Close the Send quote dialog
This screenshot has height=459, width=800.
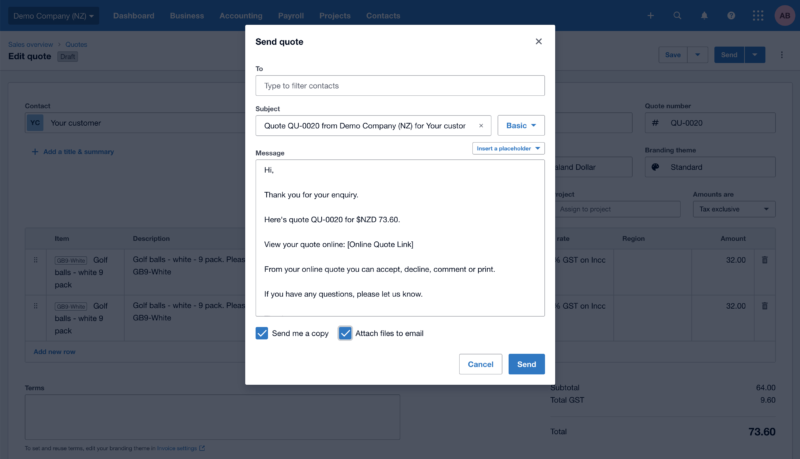click(538, 41)
